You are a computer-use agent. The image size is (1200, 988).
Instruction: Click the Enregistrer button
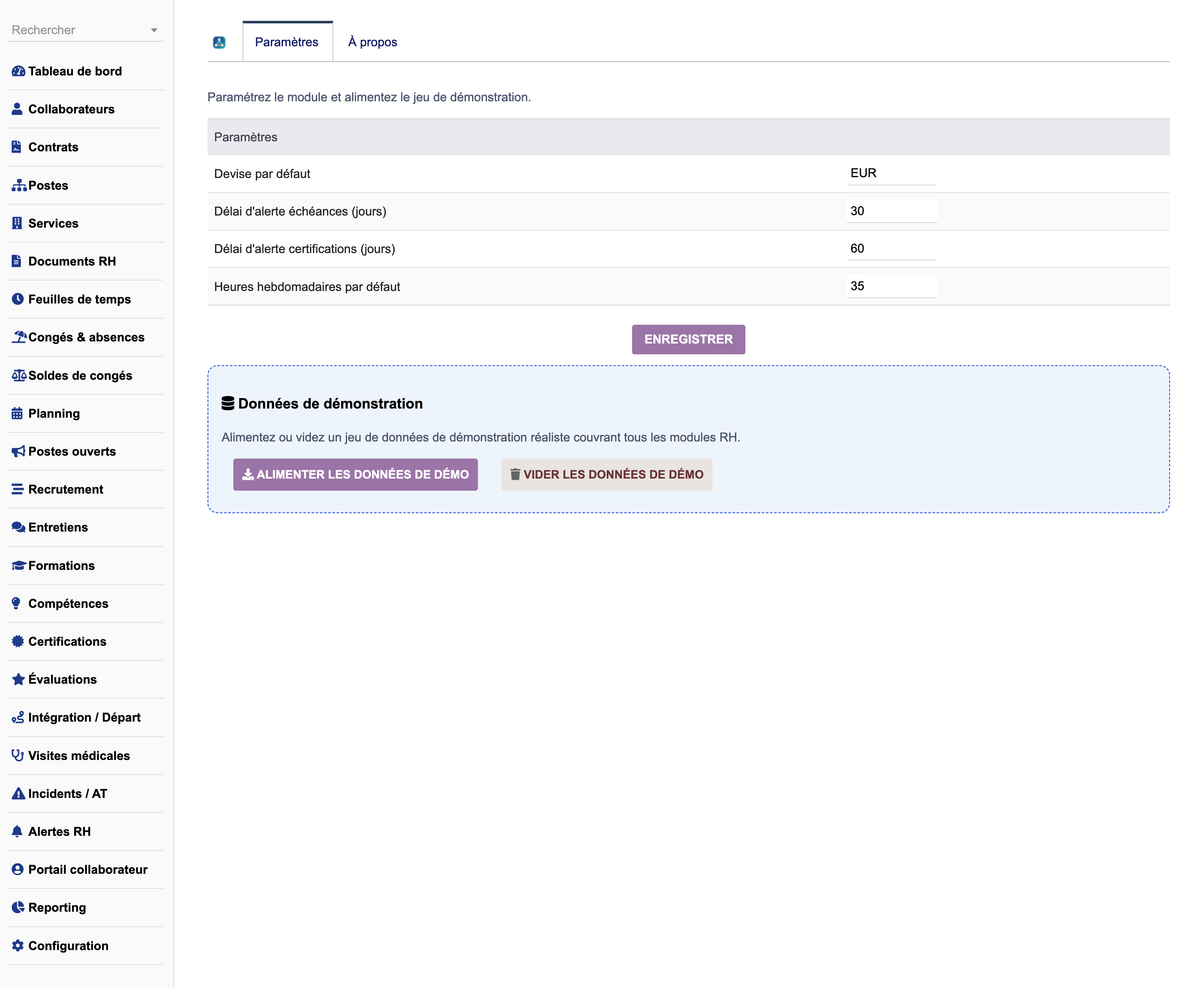click(x=688, y=339)
